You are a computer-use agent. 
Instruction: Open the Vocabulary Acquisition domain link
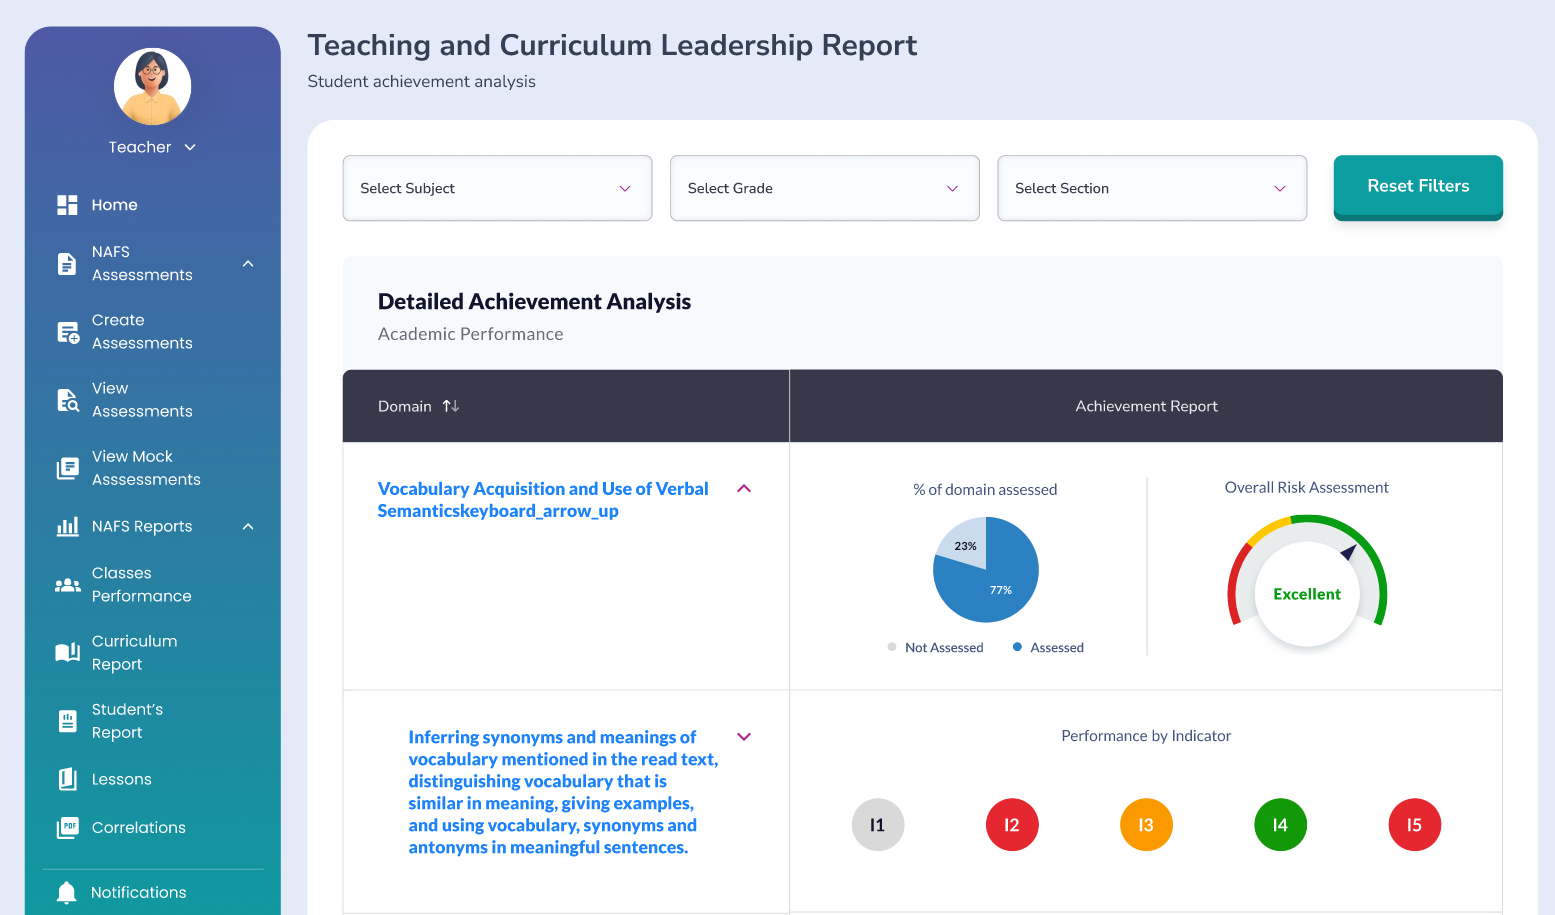point(542,500)
